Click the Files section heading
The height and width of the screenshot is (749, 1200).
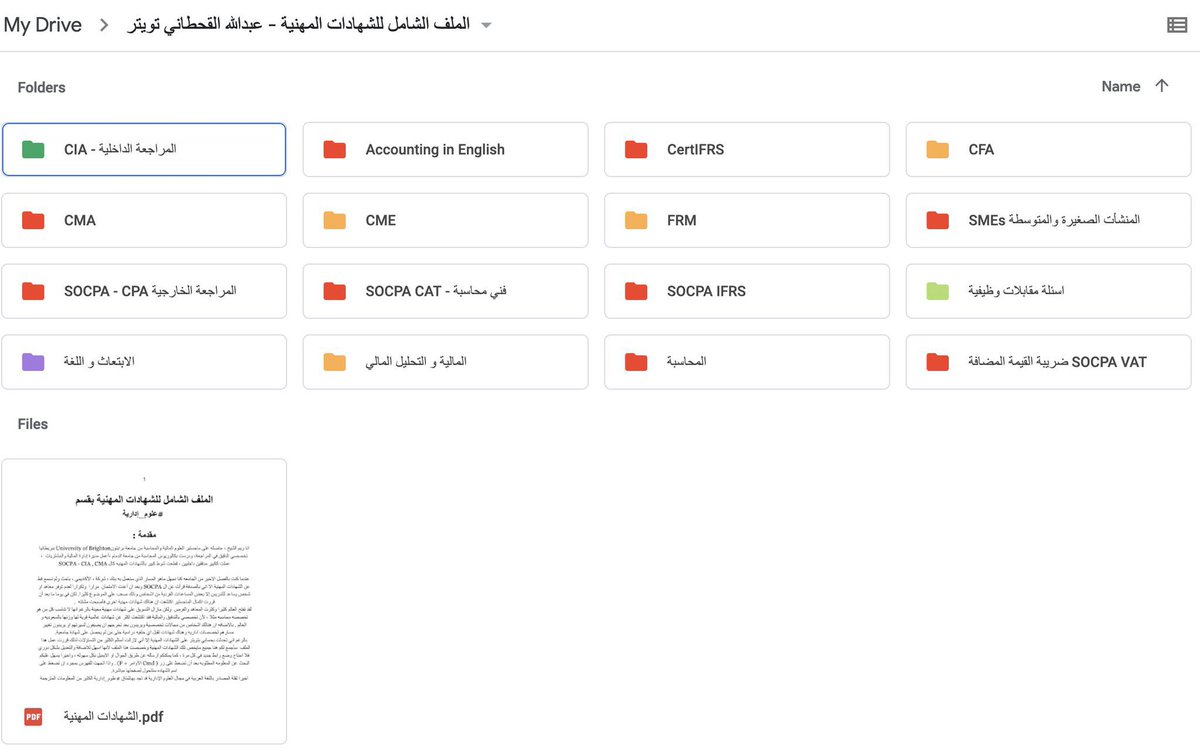point(32,424)
